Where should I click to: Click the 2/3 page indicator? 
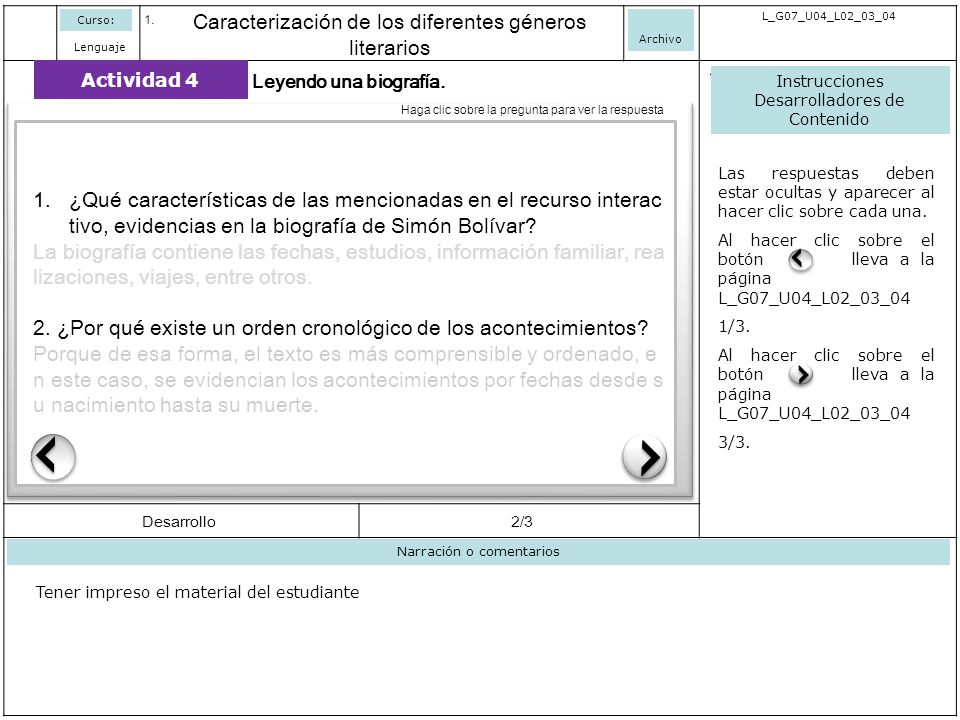click(522, 522)
